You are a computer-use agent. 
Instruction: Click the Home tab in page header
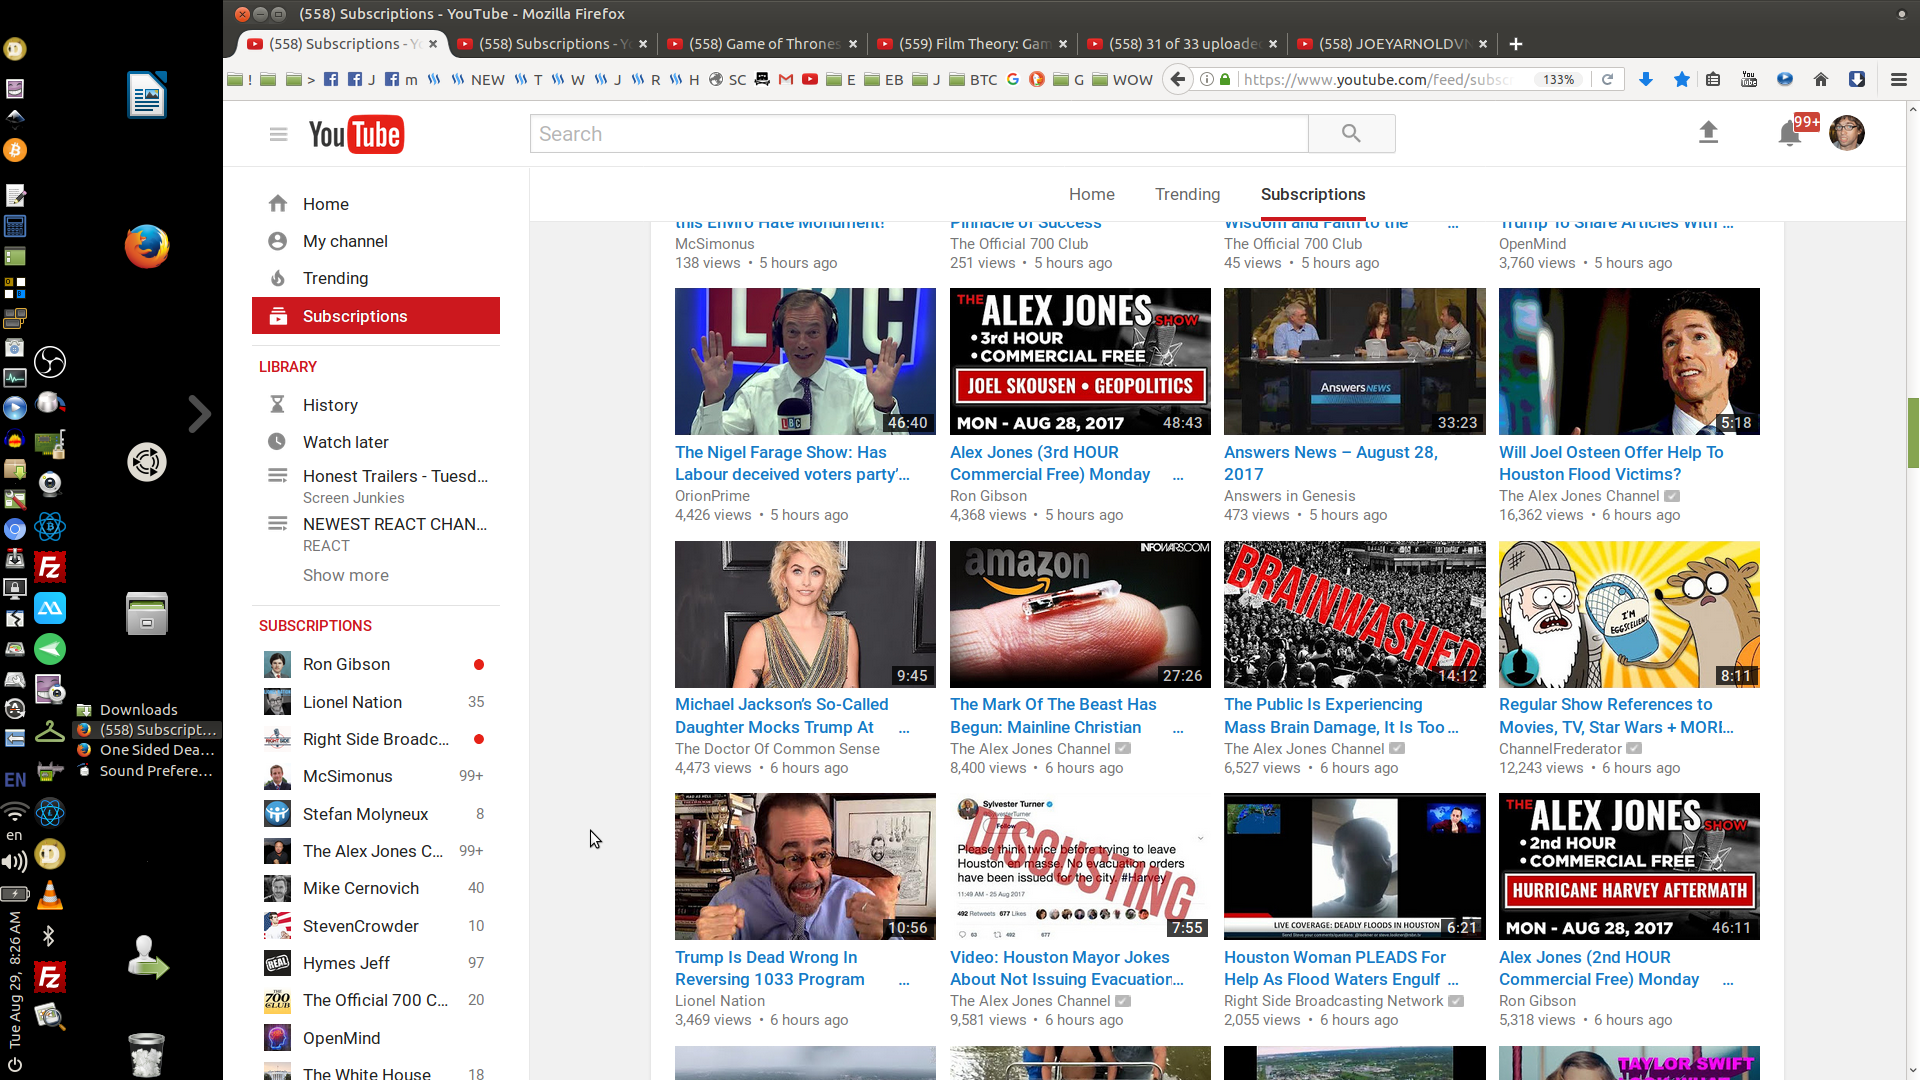(x=1092, y=194)
